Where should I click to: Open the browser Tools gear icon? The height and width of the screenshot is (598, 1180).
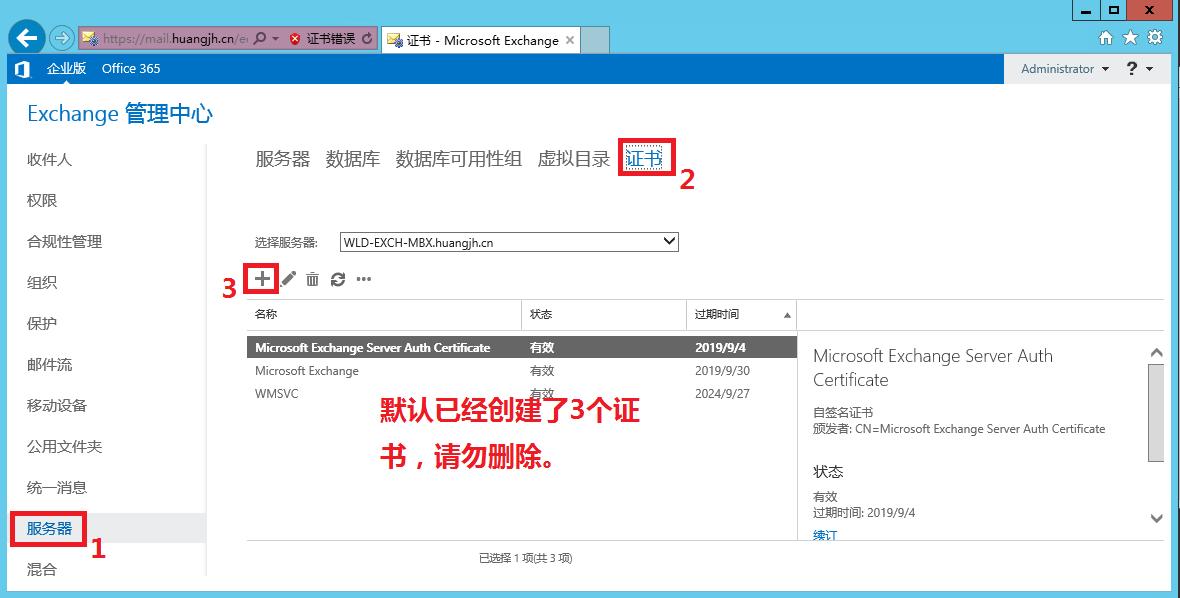pyautogui.click(x=1155, y=38)
